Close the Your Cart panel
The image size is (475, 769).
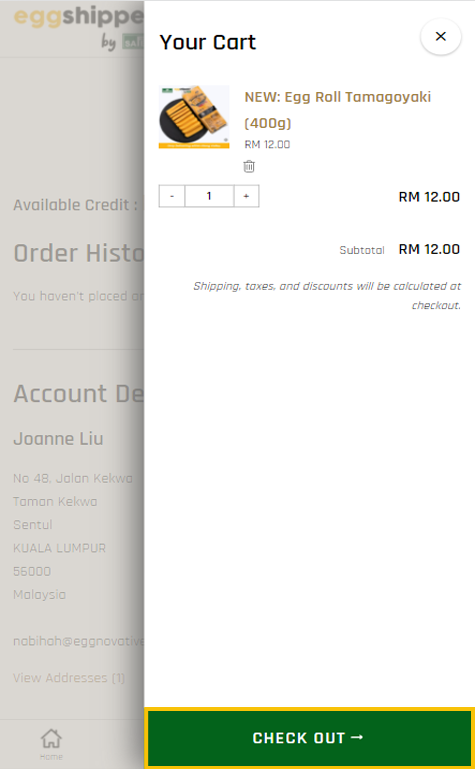pos(441,36)
